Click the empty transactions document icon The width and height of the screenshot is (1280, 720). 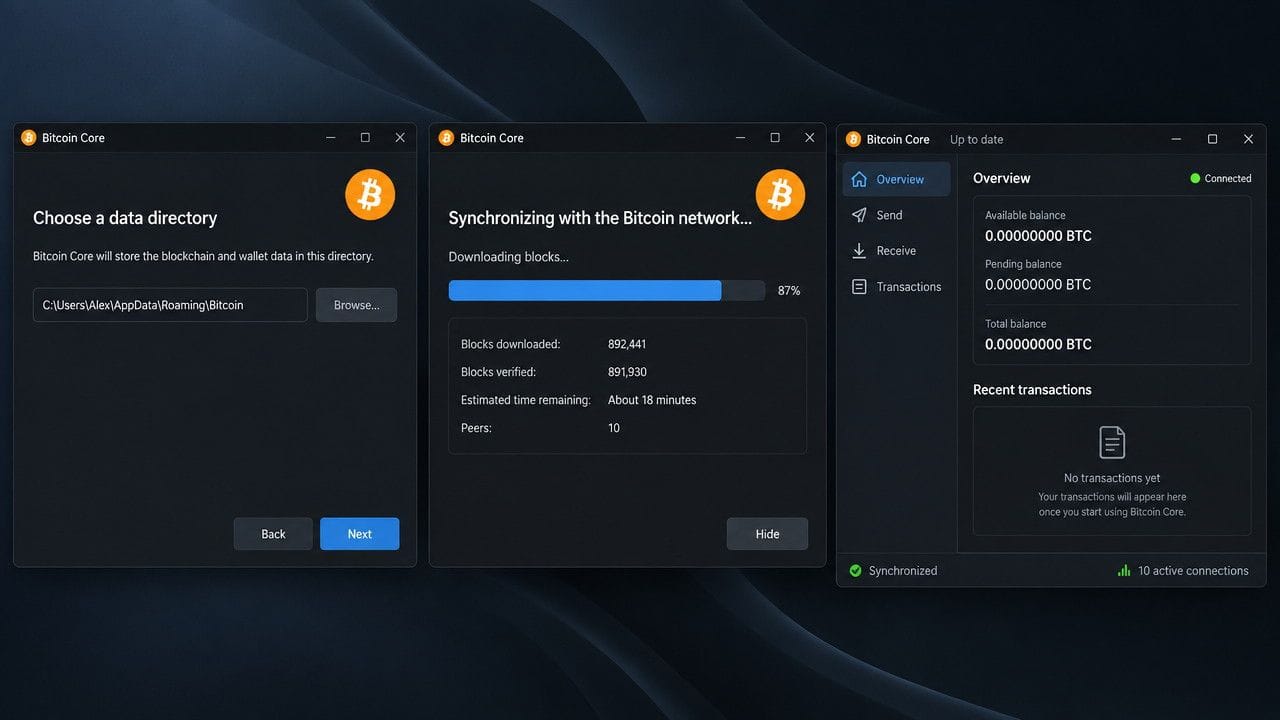pyautogui.click(x=1112, y=442)
